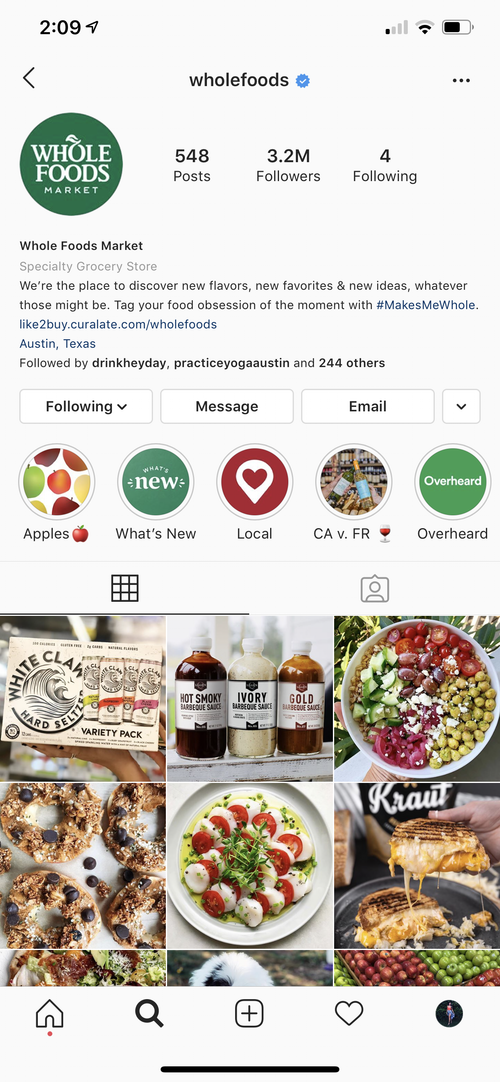Image resolution: width=500 pixels, height=1082 pixels.
Task: Switch to the tagged photos tab
Action: click(374, 589)
